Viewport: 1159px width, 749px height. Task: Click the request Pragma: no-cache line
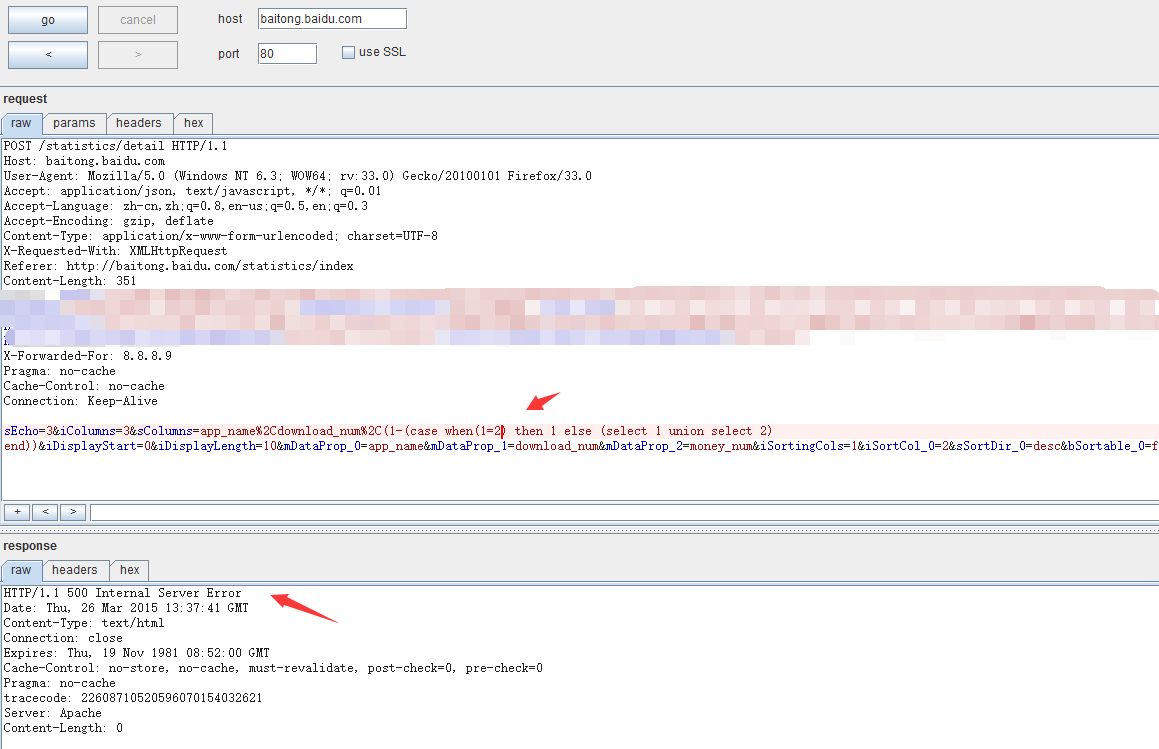(60, 371)
